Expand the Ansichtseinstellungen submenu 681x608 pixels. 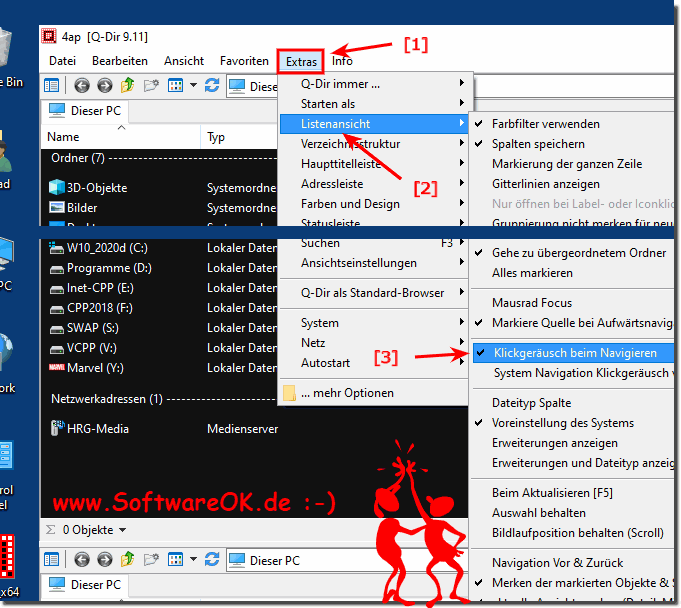click(x=374, y=263)
